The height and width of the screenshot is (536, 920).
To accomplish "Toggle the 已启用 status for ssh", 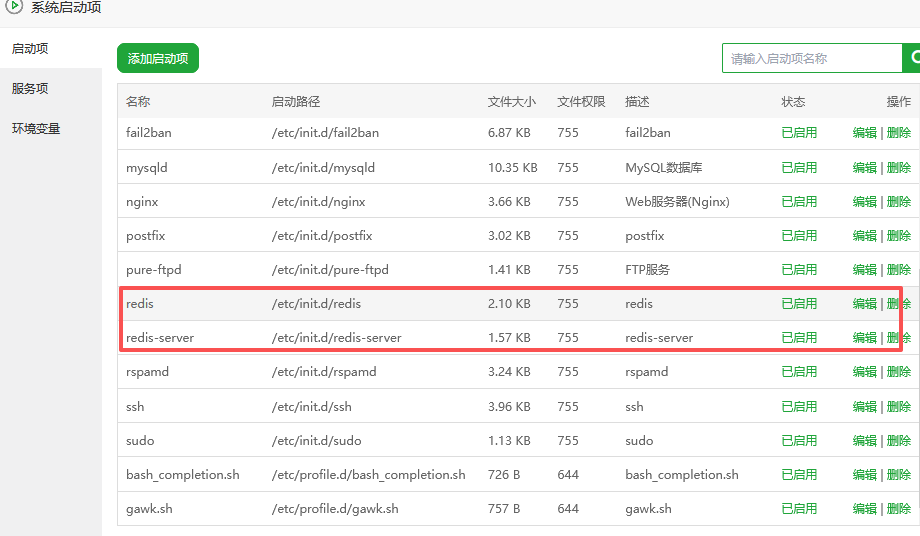I will 799,406.
